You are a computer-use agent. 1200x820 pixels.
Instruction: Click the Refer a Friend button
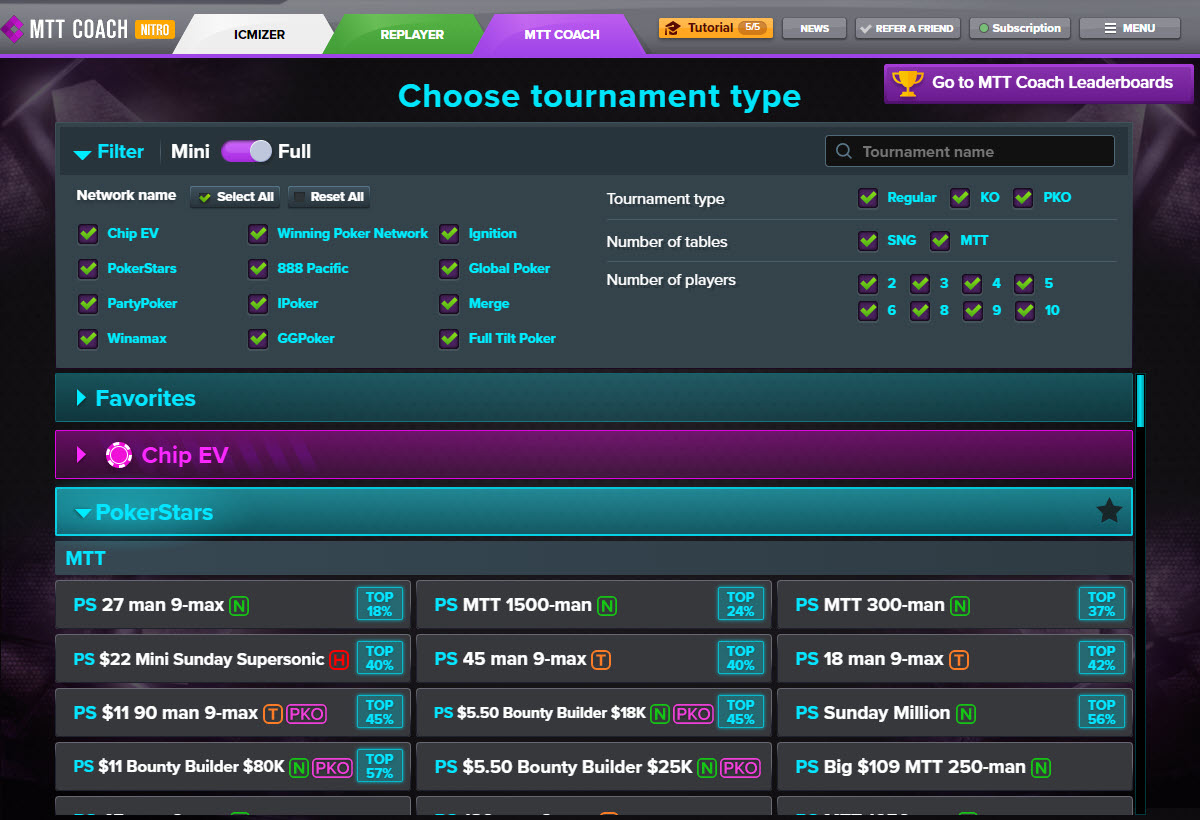pos(908,28)
